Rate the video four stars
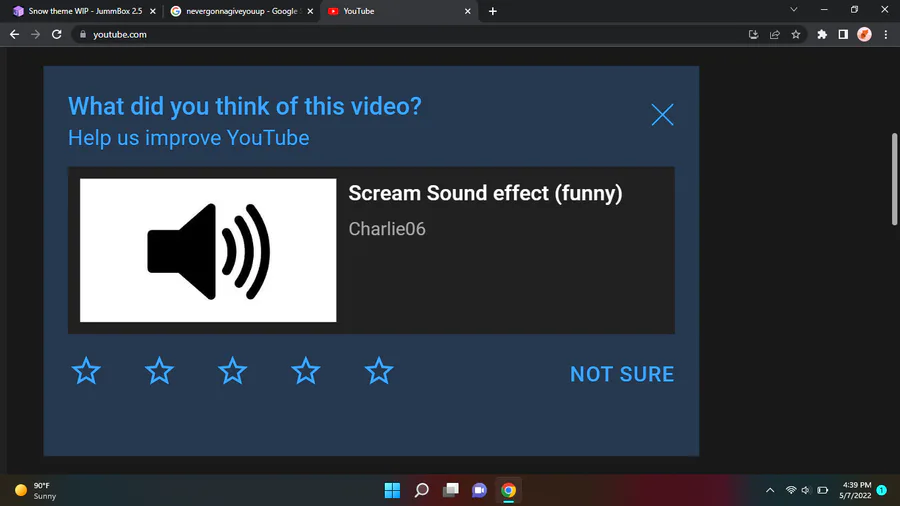The image size is (900, 506). tap(305, 371)
